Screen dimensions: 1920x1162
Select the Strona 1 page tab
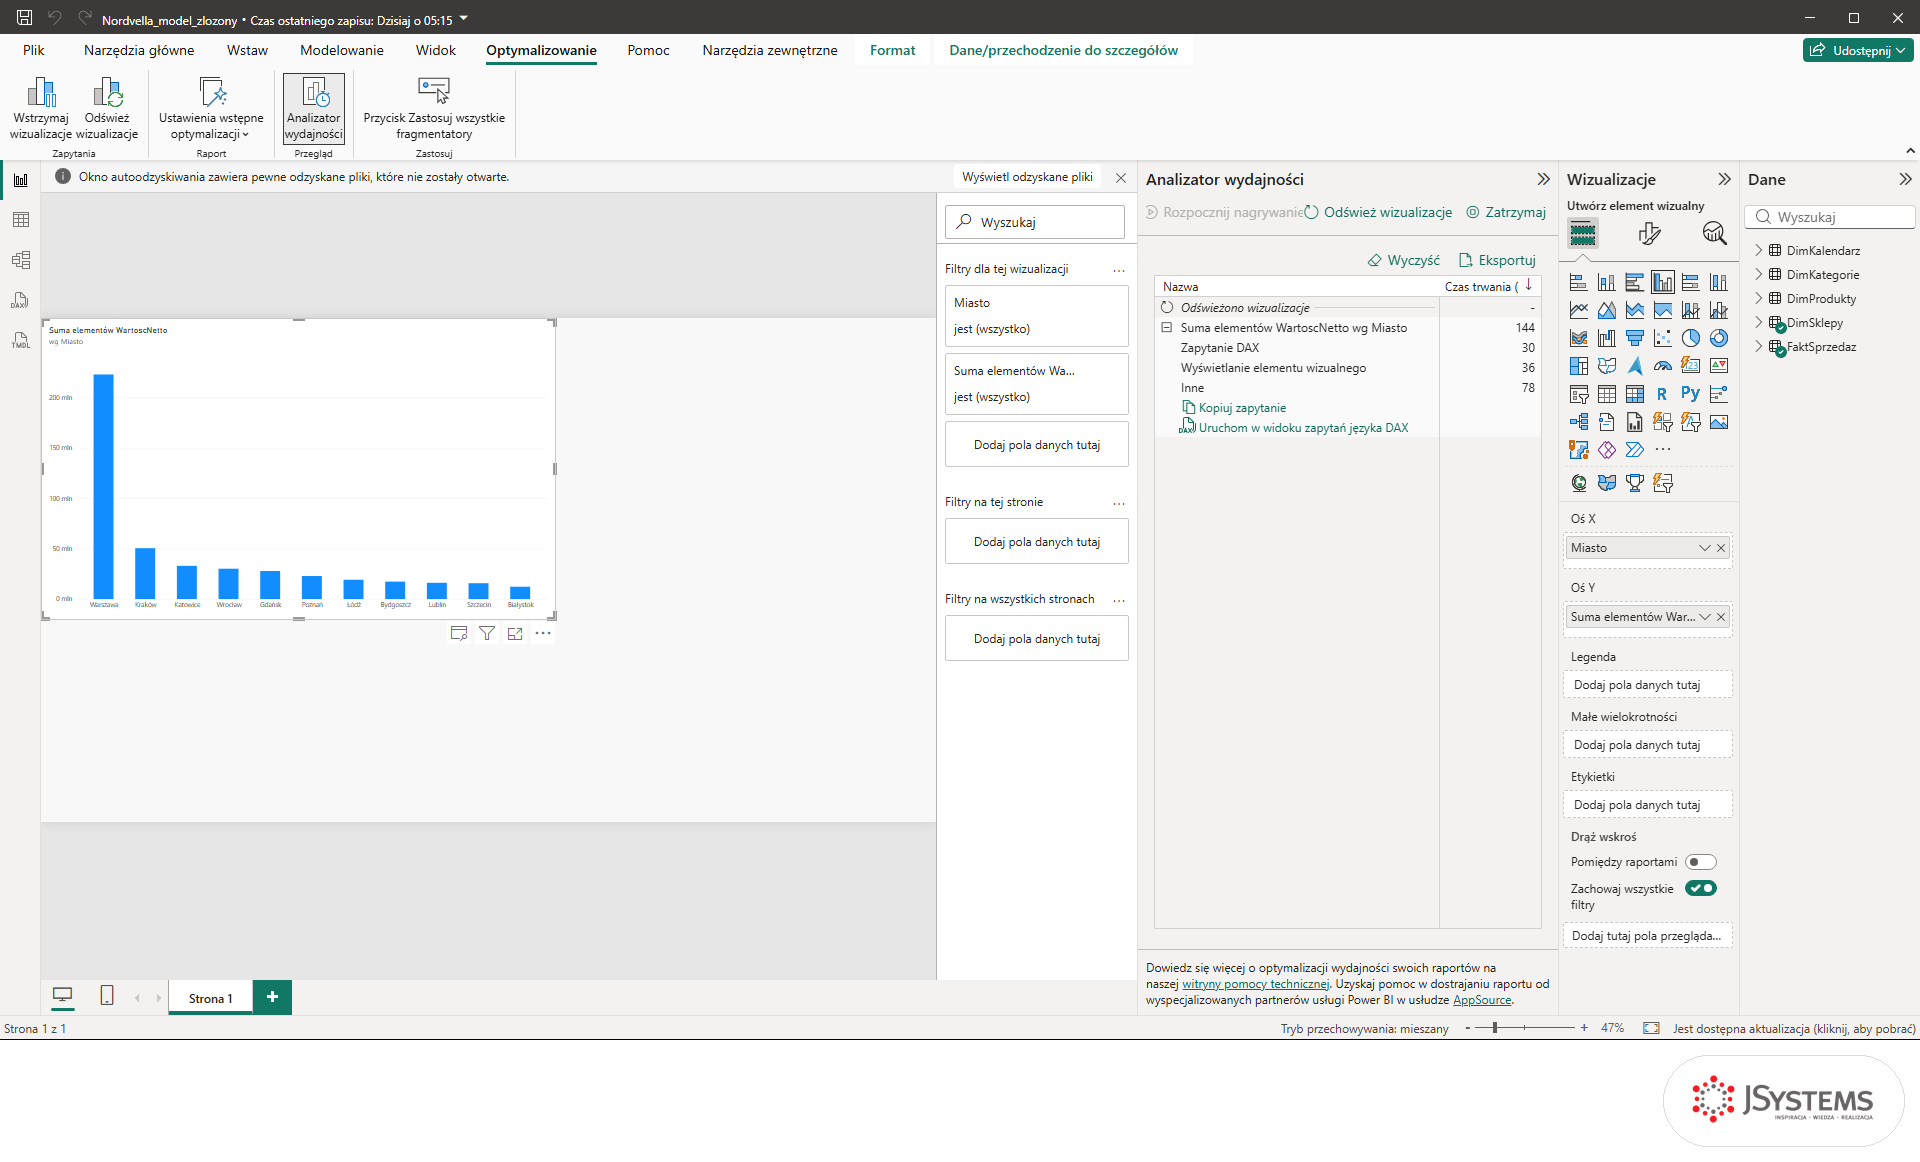(210, 998)
